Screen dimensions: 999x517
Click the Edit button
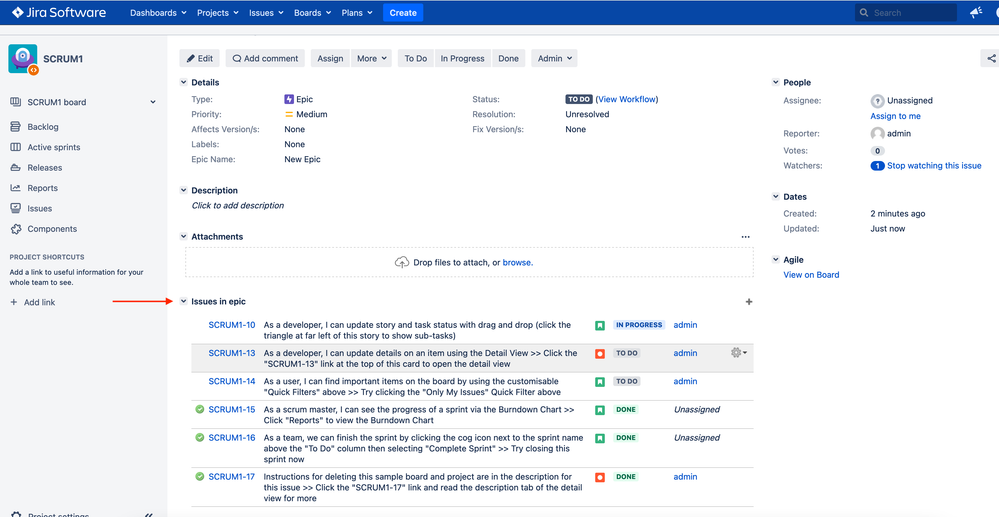tap(199, 58)
